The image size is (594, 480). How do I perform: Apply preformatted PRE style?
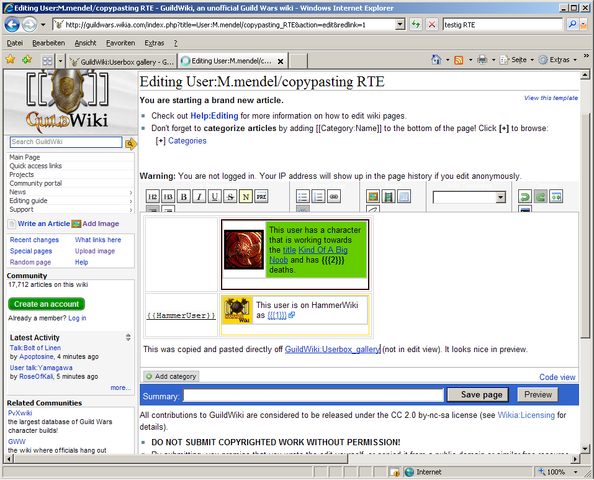(x=261, y=197)
